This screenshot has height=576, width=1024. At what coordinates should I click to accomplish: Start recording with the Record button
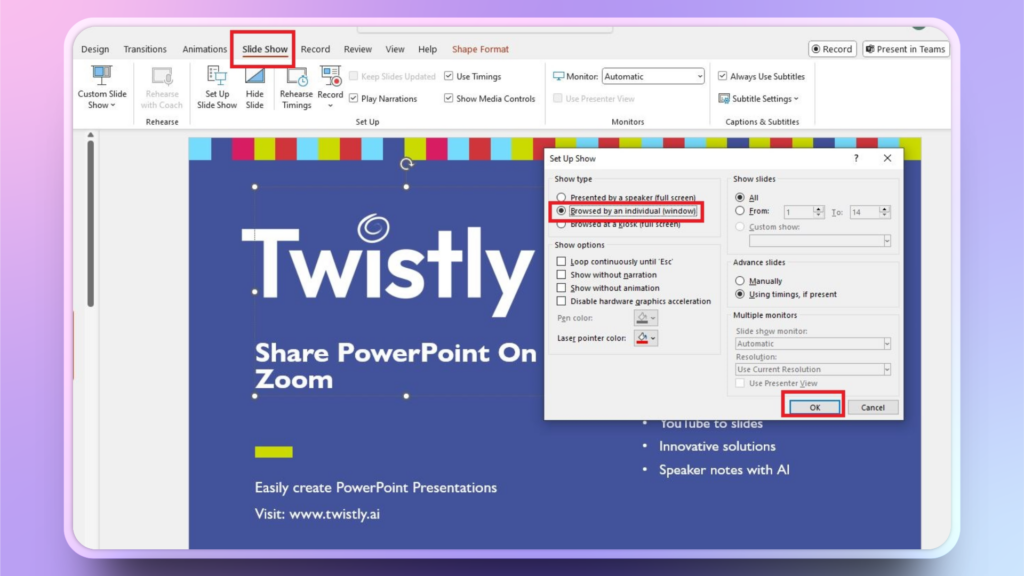coord(831,48)
